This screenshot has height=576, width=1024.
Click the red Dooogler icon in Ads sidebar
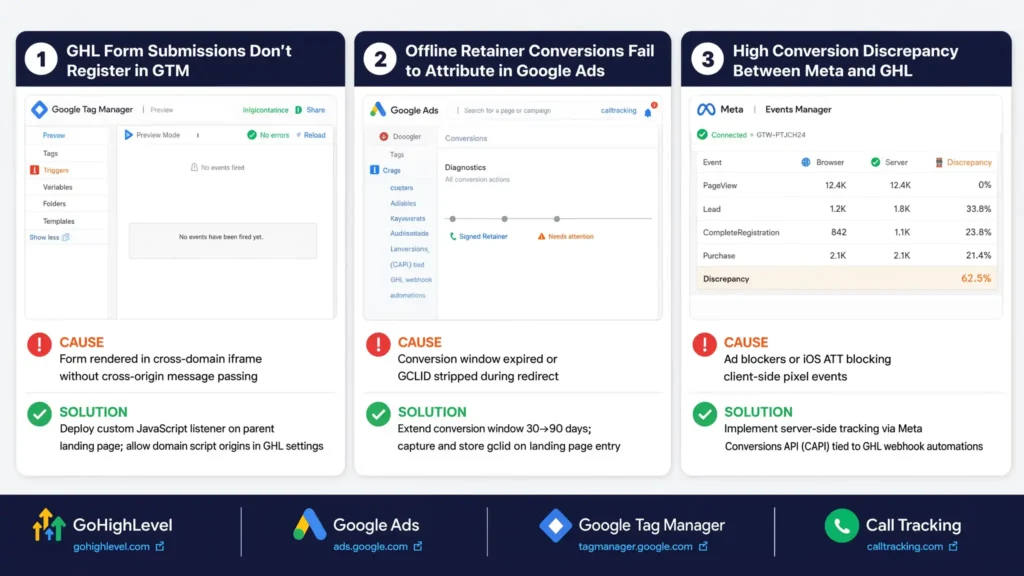tap(384, 136)
